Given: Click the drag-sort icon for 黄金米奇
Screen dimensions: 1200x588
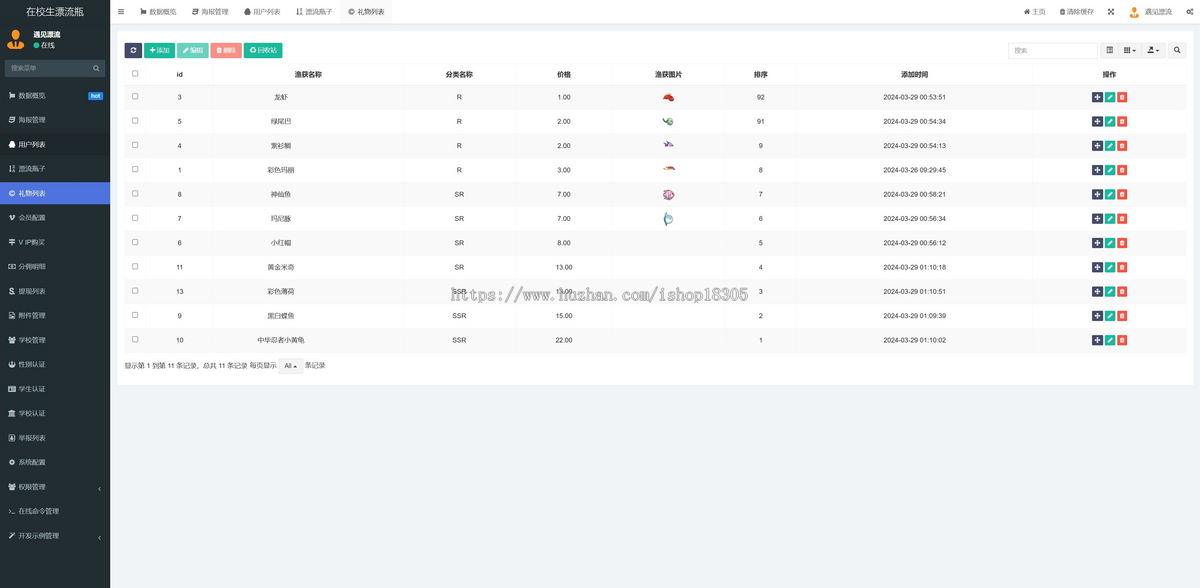Looking at the screenshot, I should point(1097,267).
